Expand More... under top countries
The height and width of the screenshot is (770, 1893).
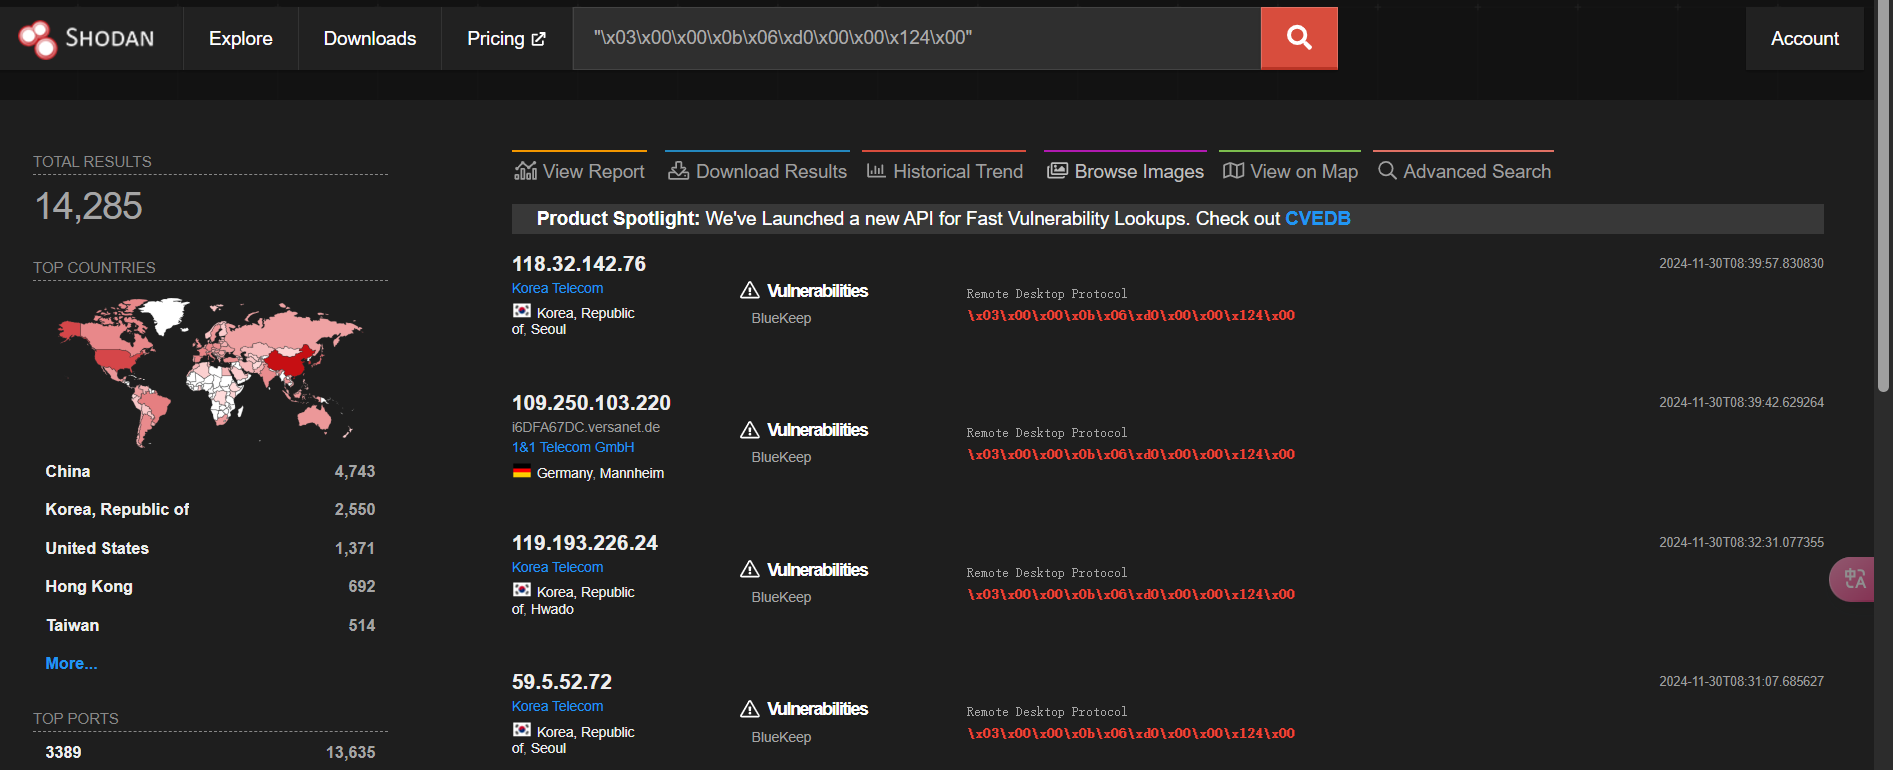click(71, 663)
